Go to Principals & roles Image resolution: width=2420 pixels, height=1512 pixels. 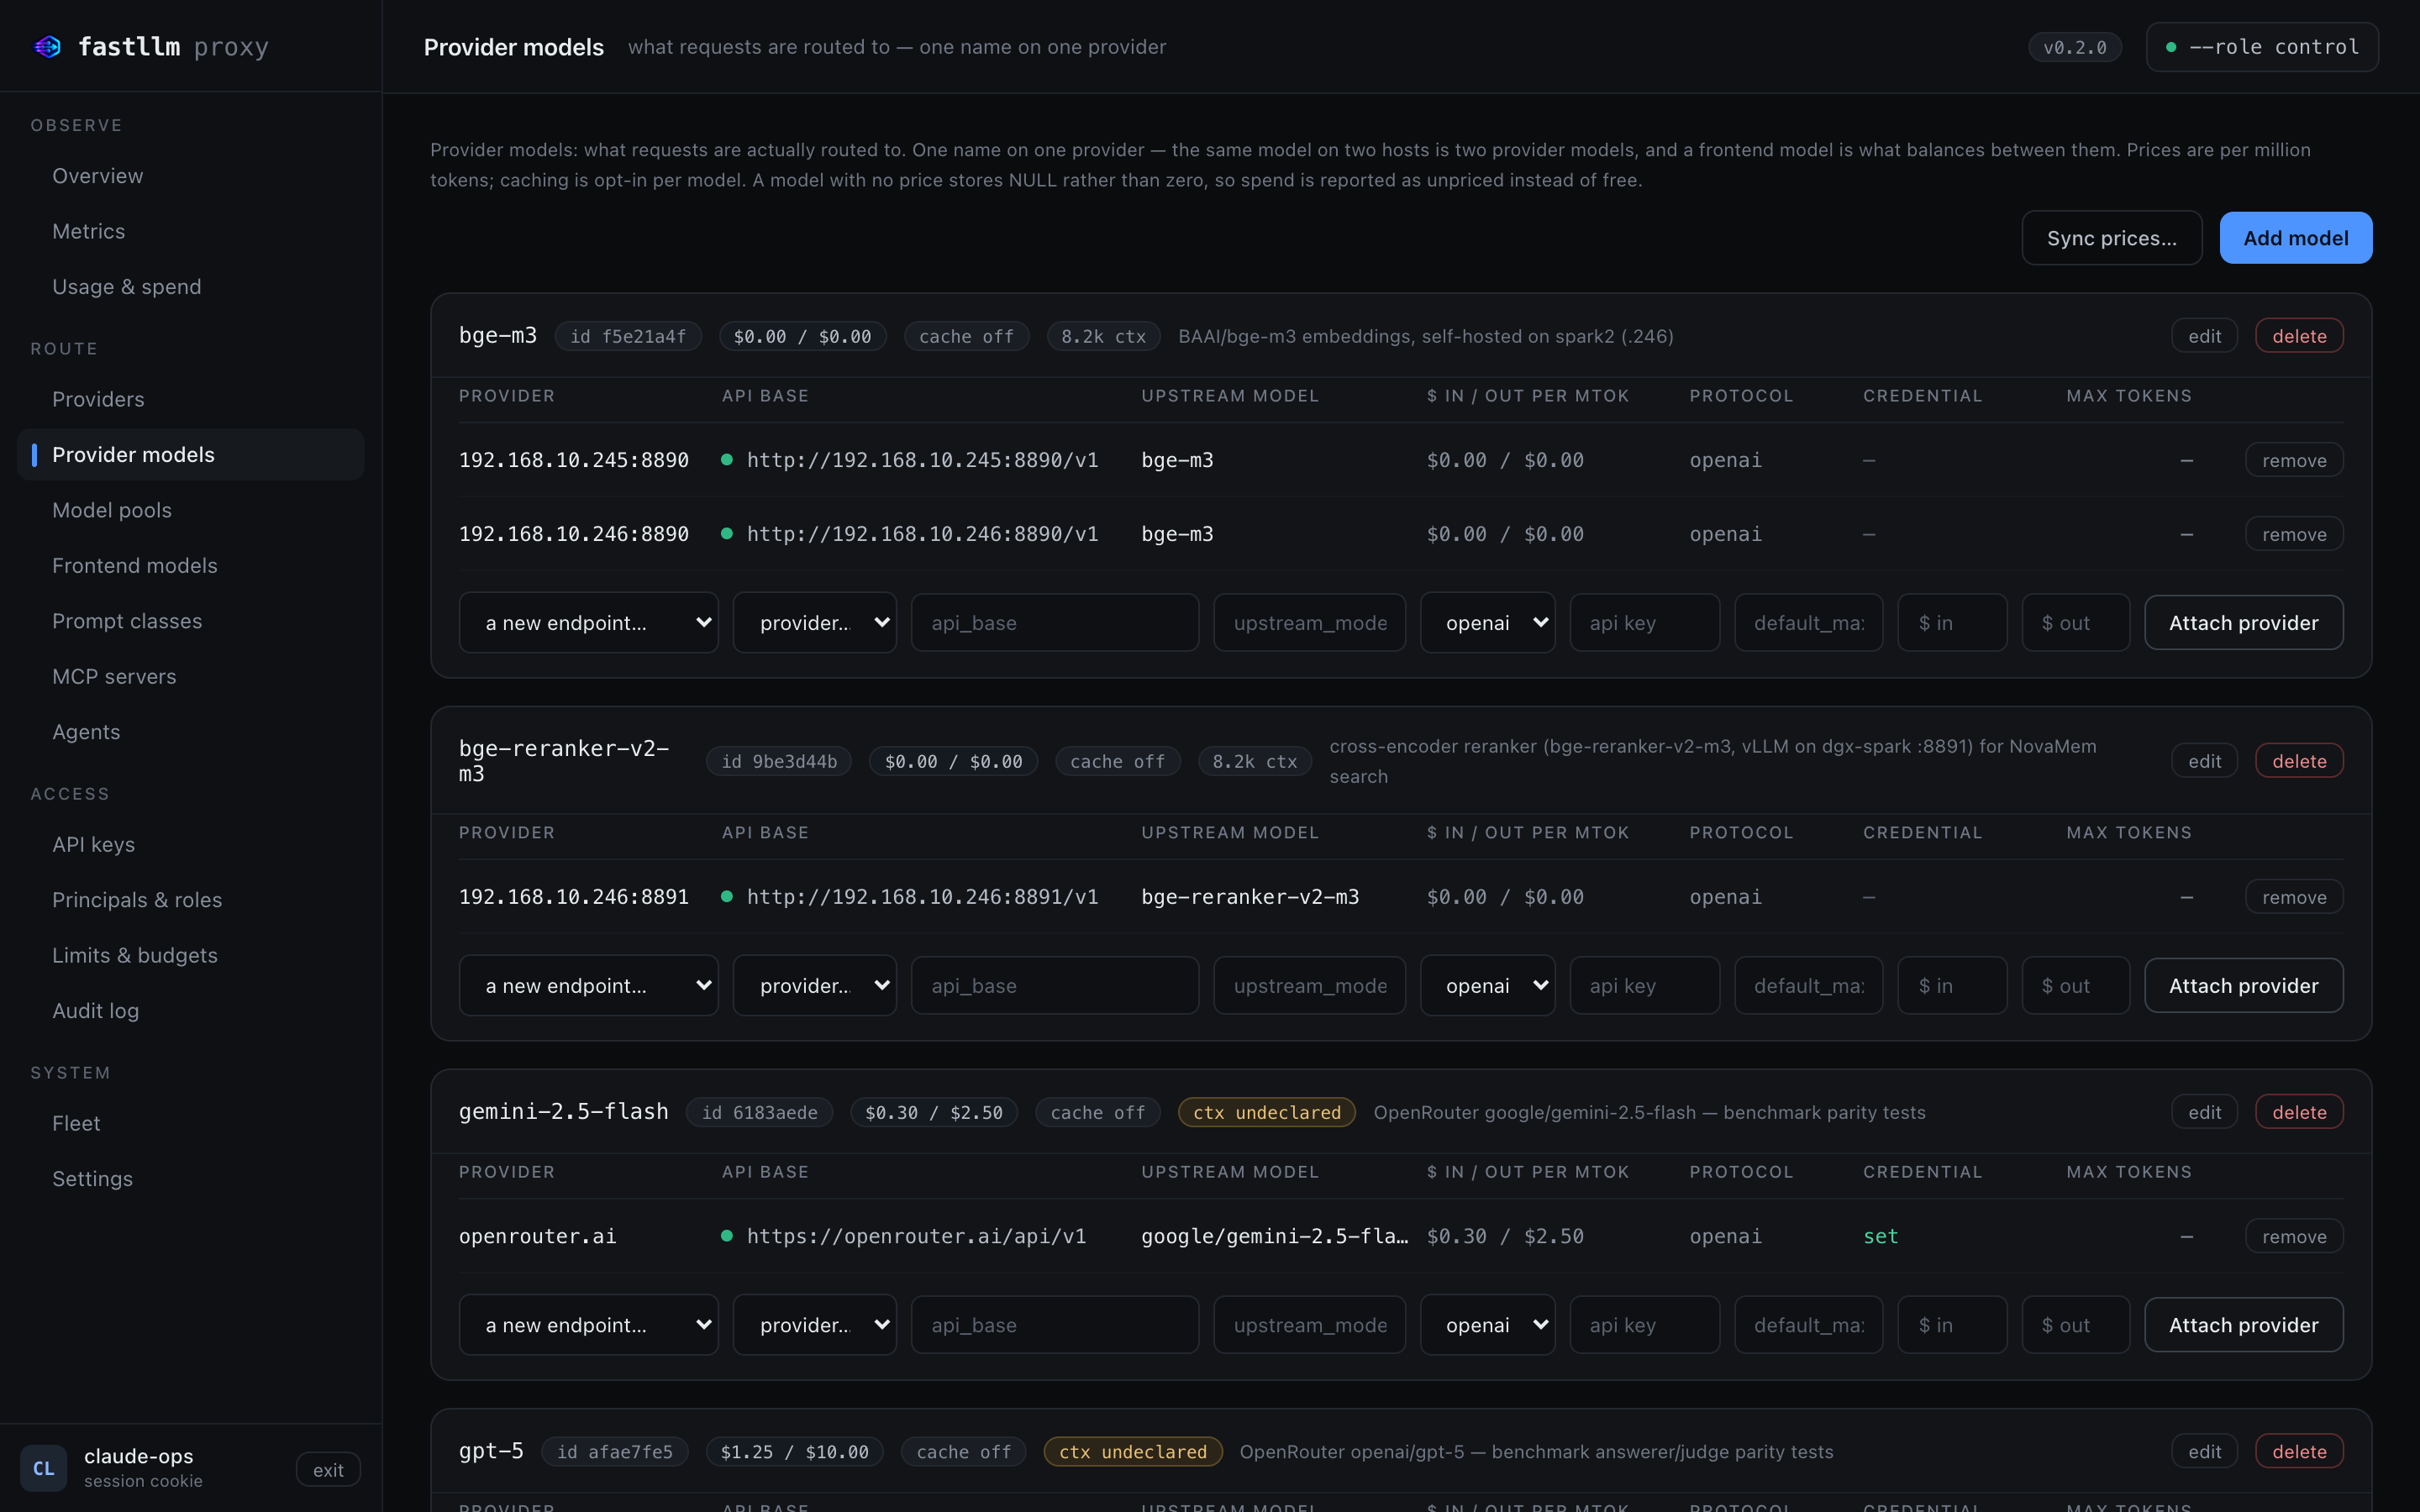click(191, 900)
